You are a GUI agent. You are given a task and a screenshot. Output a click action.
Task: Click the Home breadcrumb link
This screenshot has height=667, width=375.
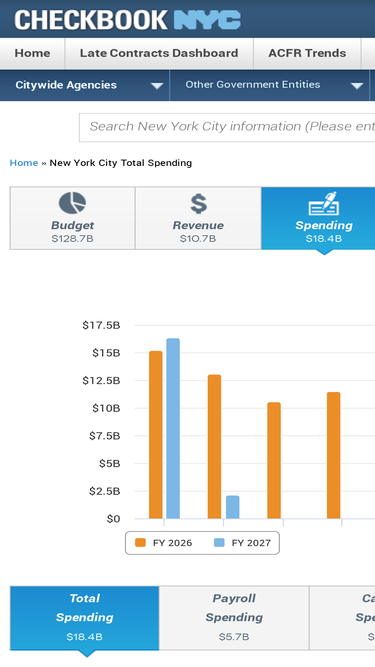(x=24, y=163)
